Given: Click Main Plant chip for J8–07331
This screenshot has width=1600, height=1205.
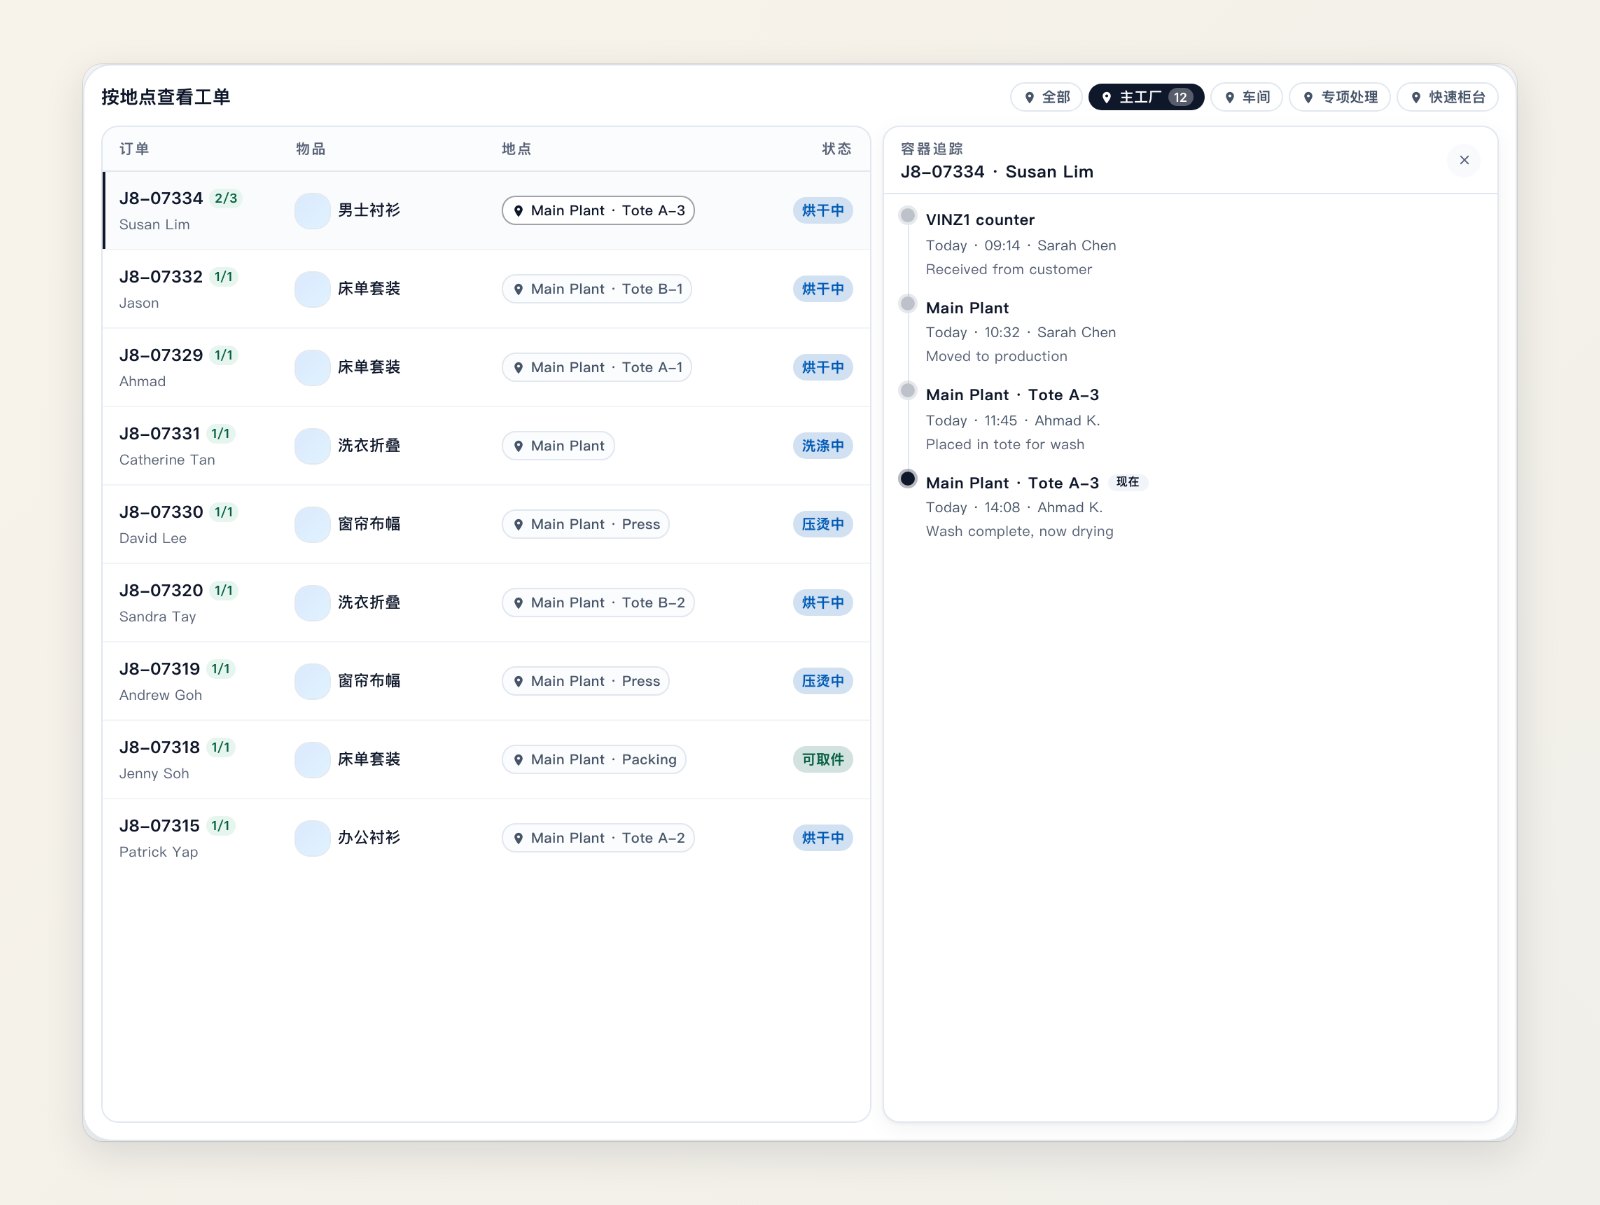Looking at the screenshot, I should tap(558, 446).
